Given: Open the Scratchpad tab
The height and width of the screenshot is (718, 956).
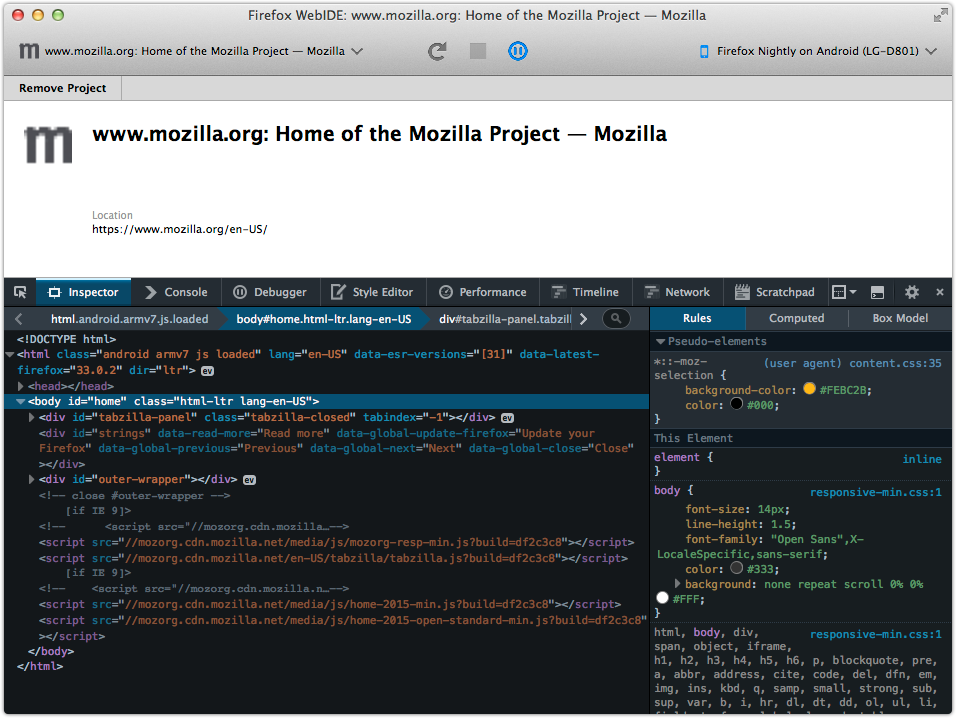Looking at the screenshot, I should [775, 293].
